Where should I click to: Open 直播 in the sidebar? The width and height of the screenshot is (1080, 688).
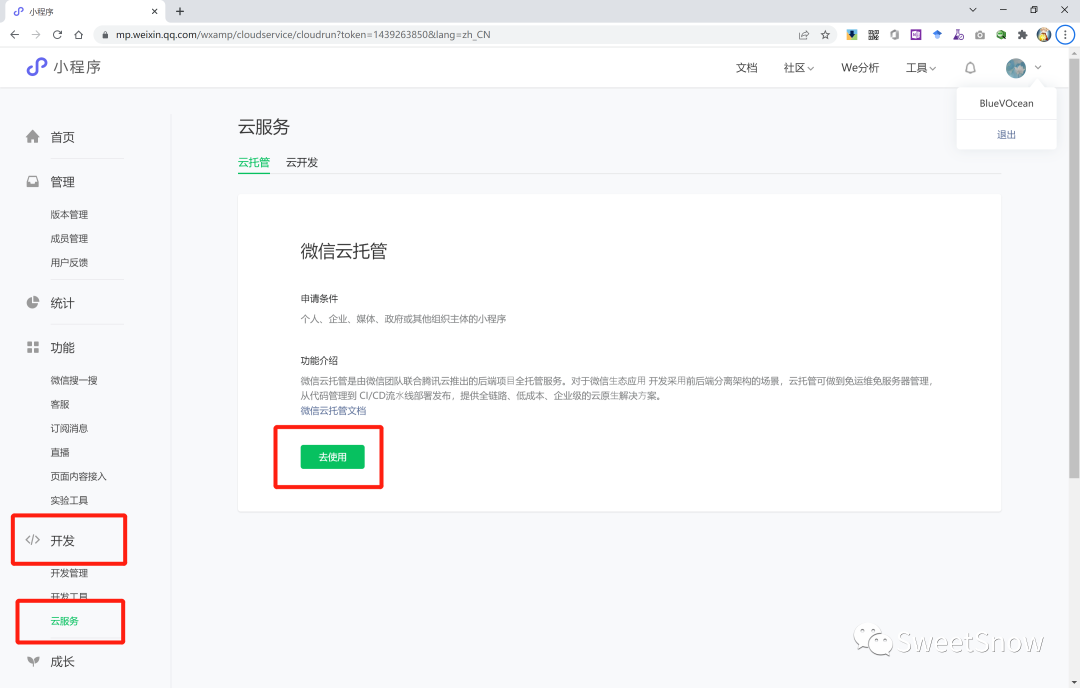pos(60,452)
